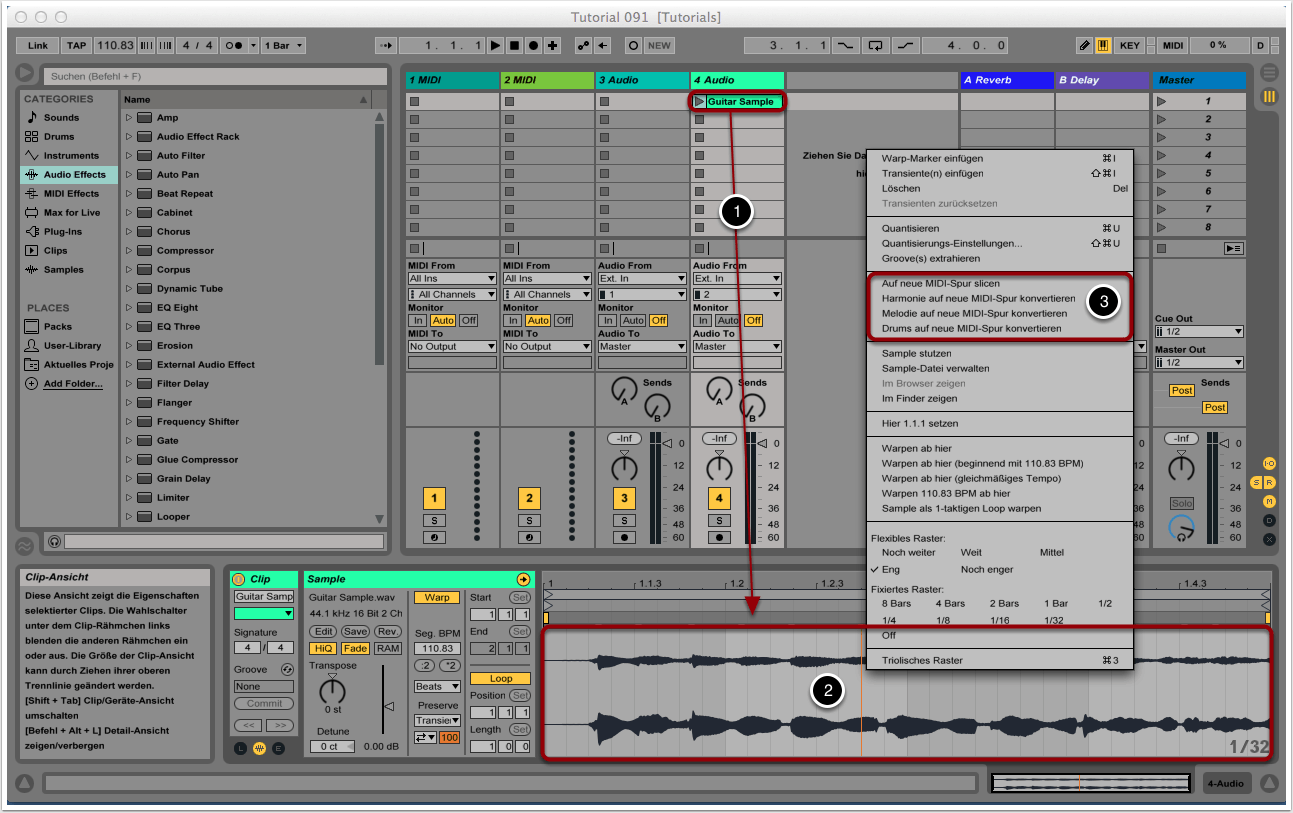Enable the Loop switch in clip view
The image size is (1293, 813).
501,678
